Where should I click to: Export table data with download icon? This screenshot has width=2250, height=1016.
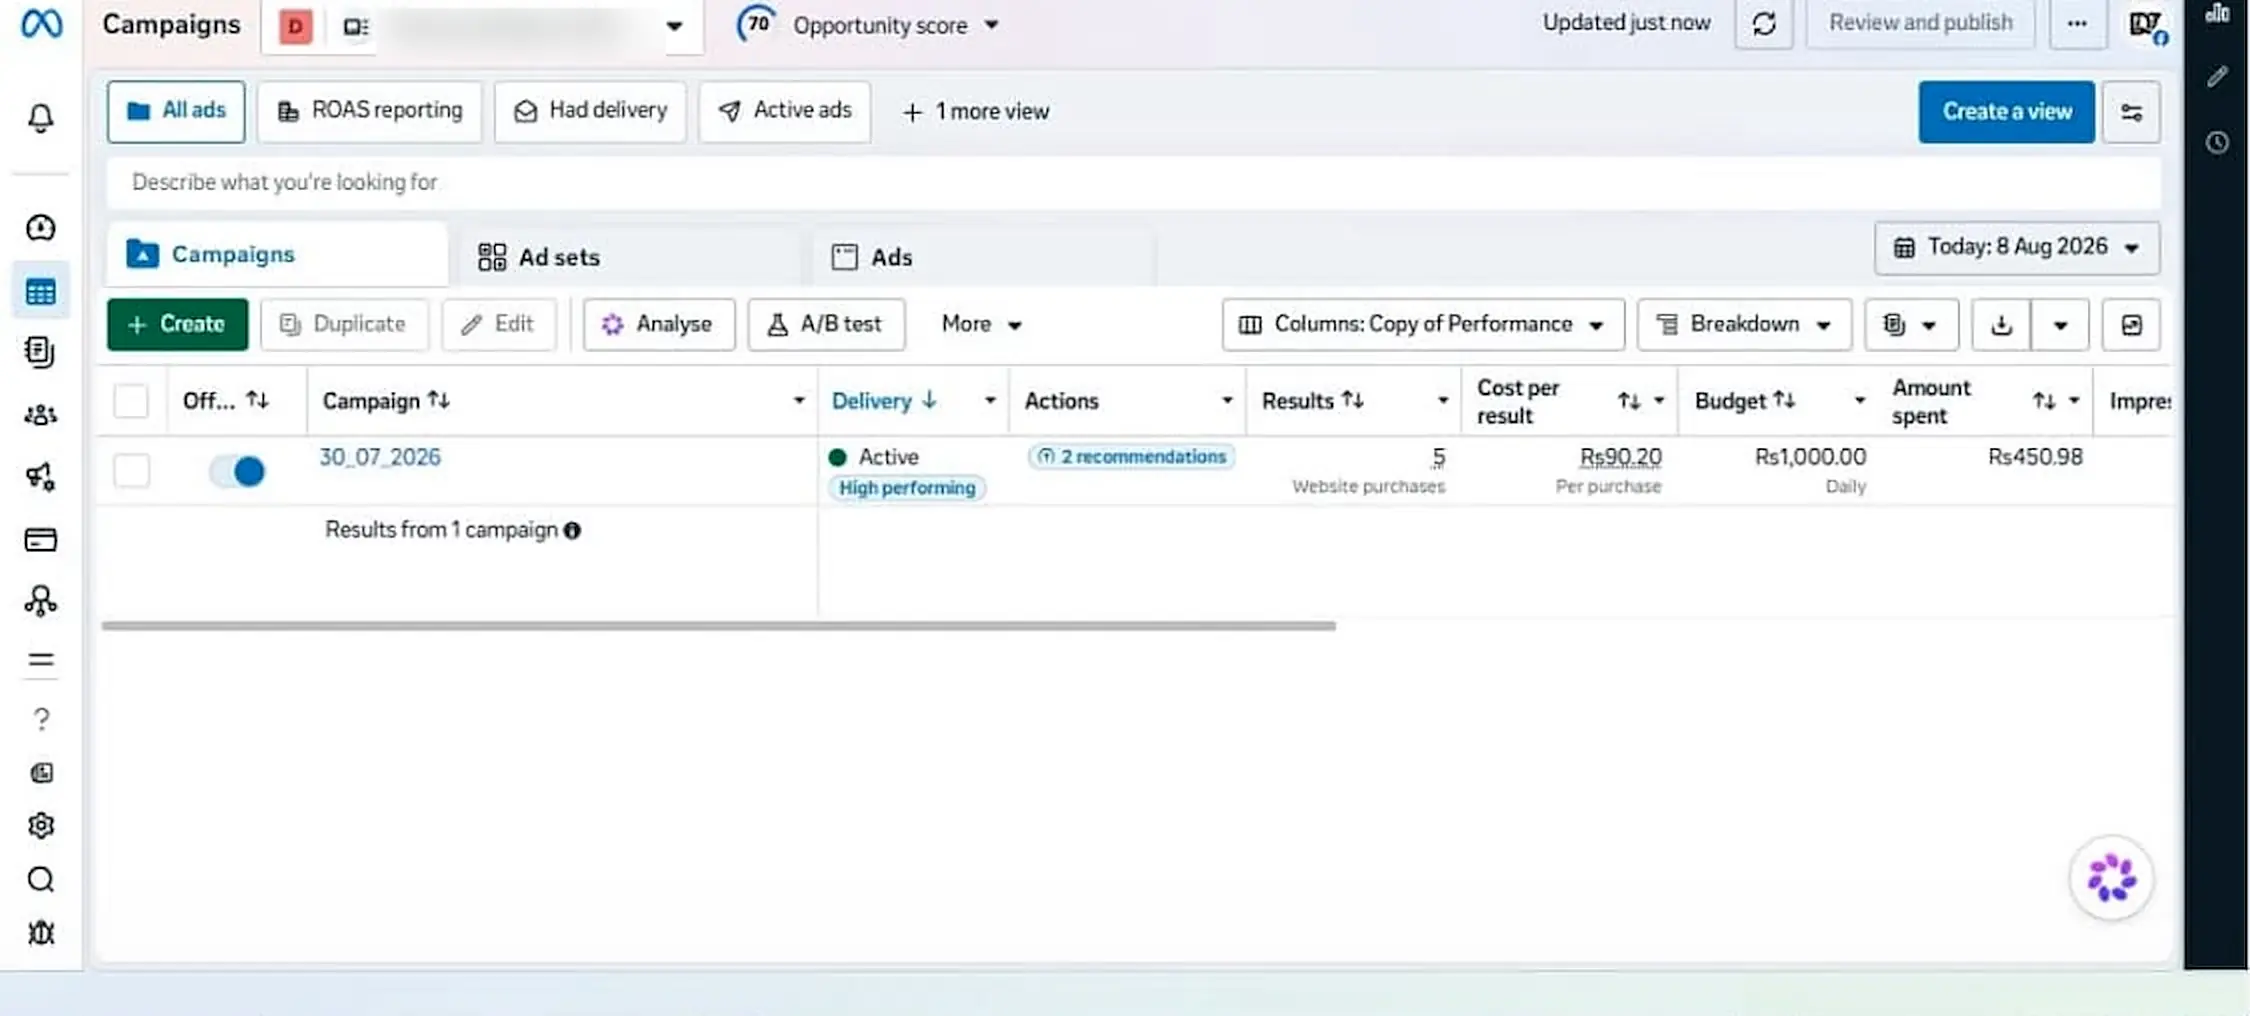click(x=2001, y=325)
